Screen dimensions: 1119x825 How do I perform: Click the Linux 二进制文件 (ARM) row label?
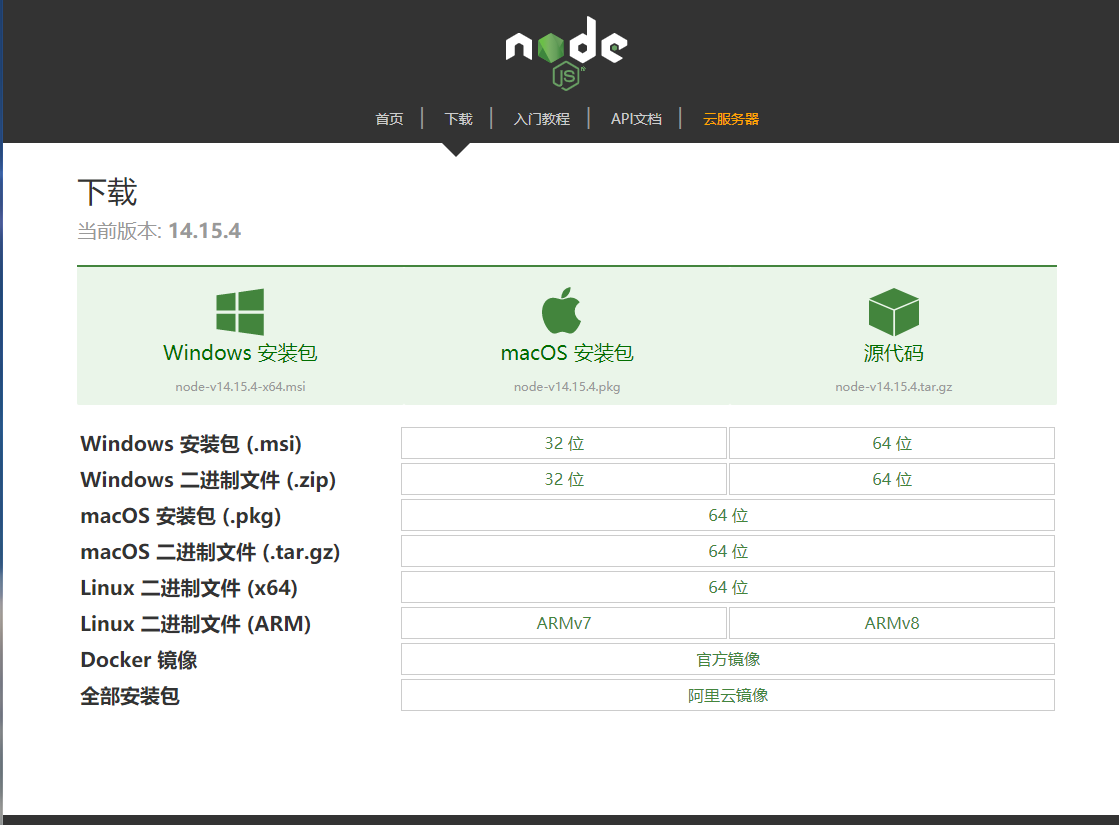click(196, 624)
